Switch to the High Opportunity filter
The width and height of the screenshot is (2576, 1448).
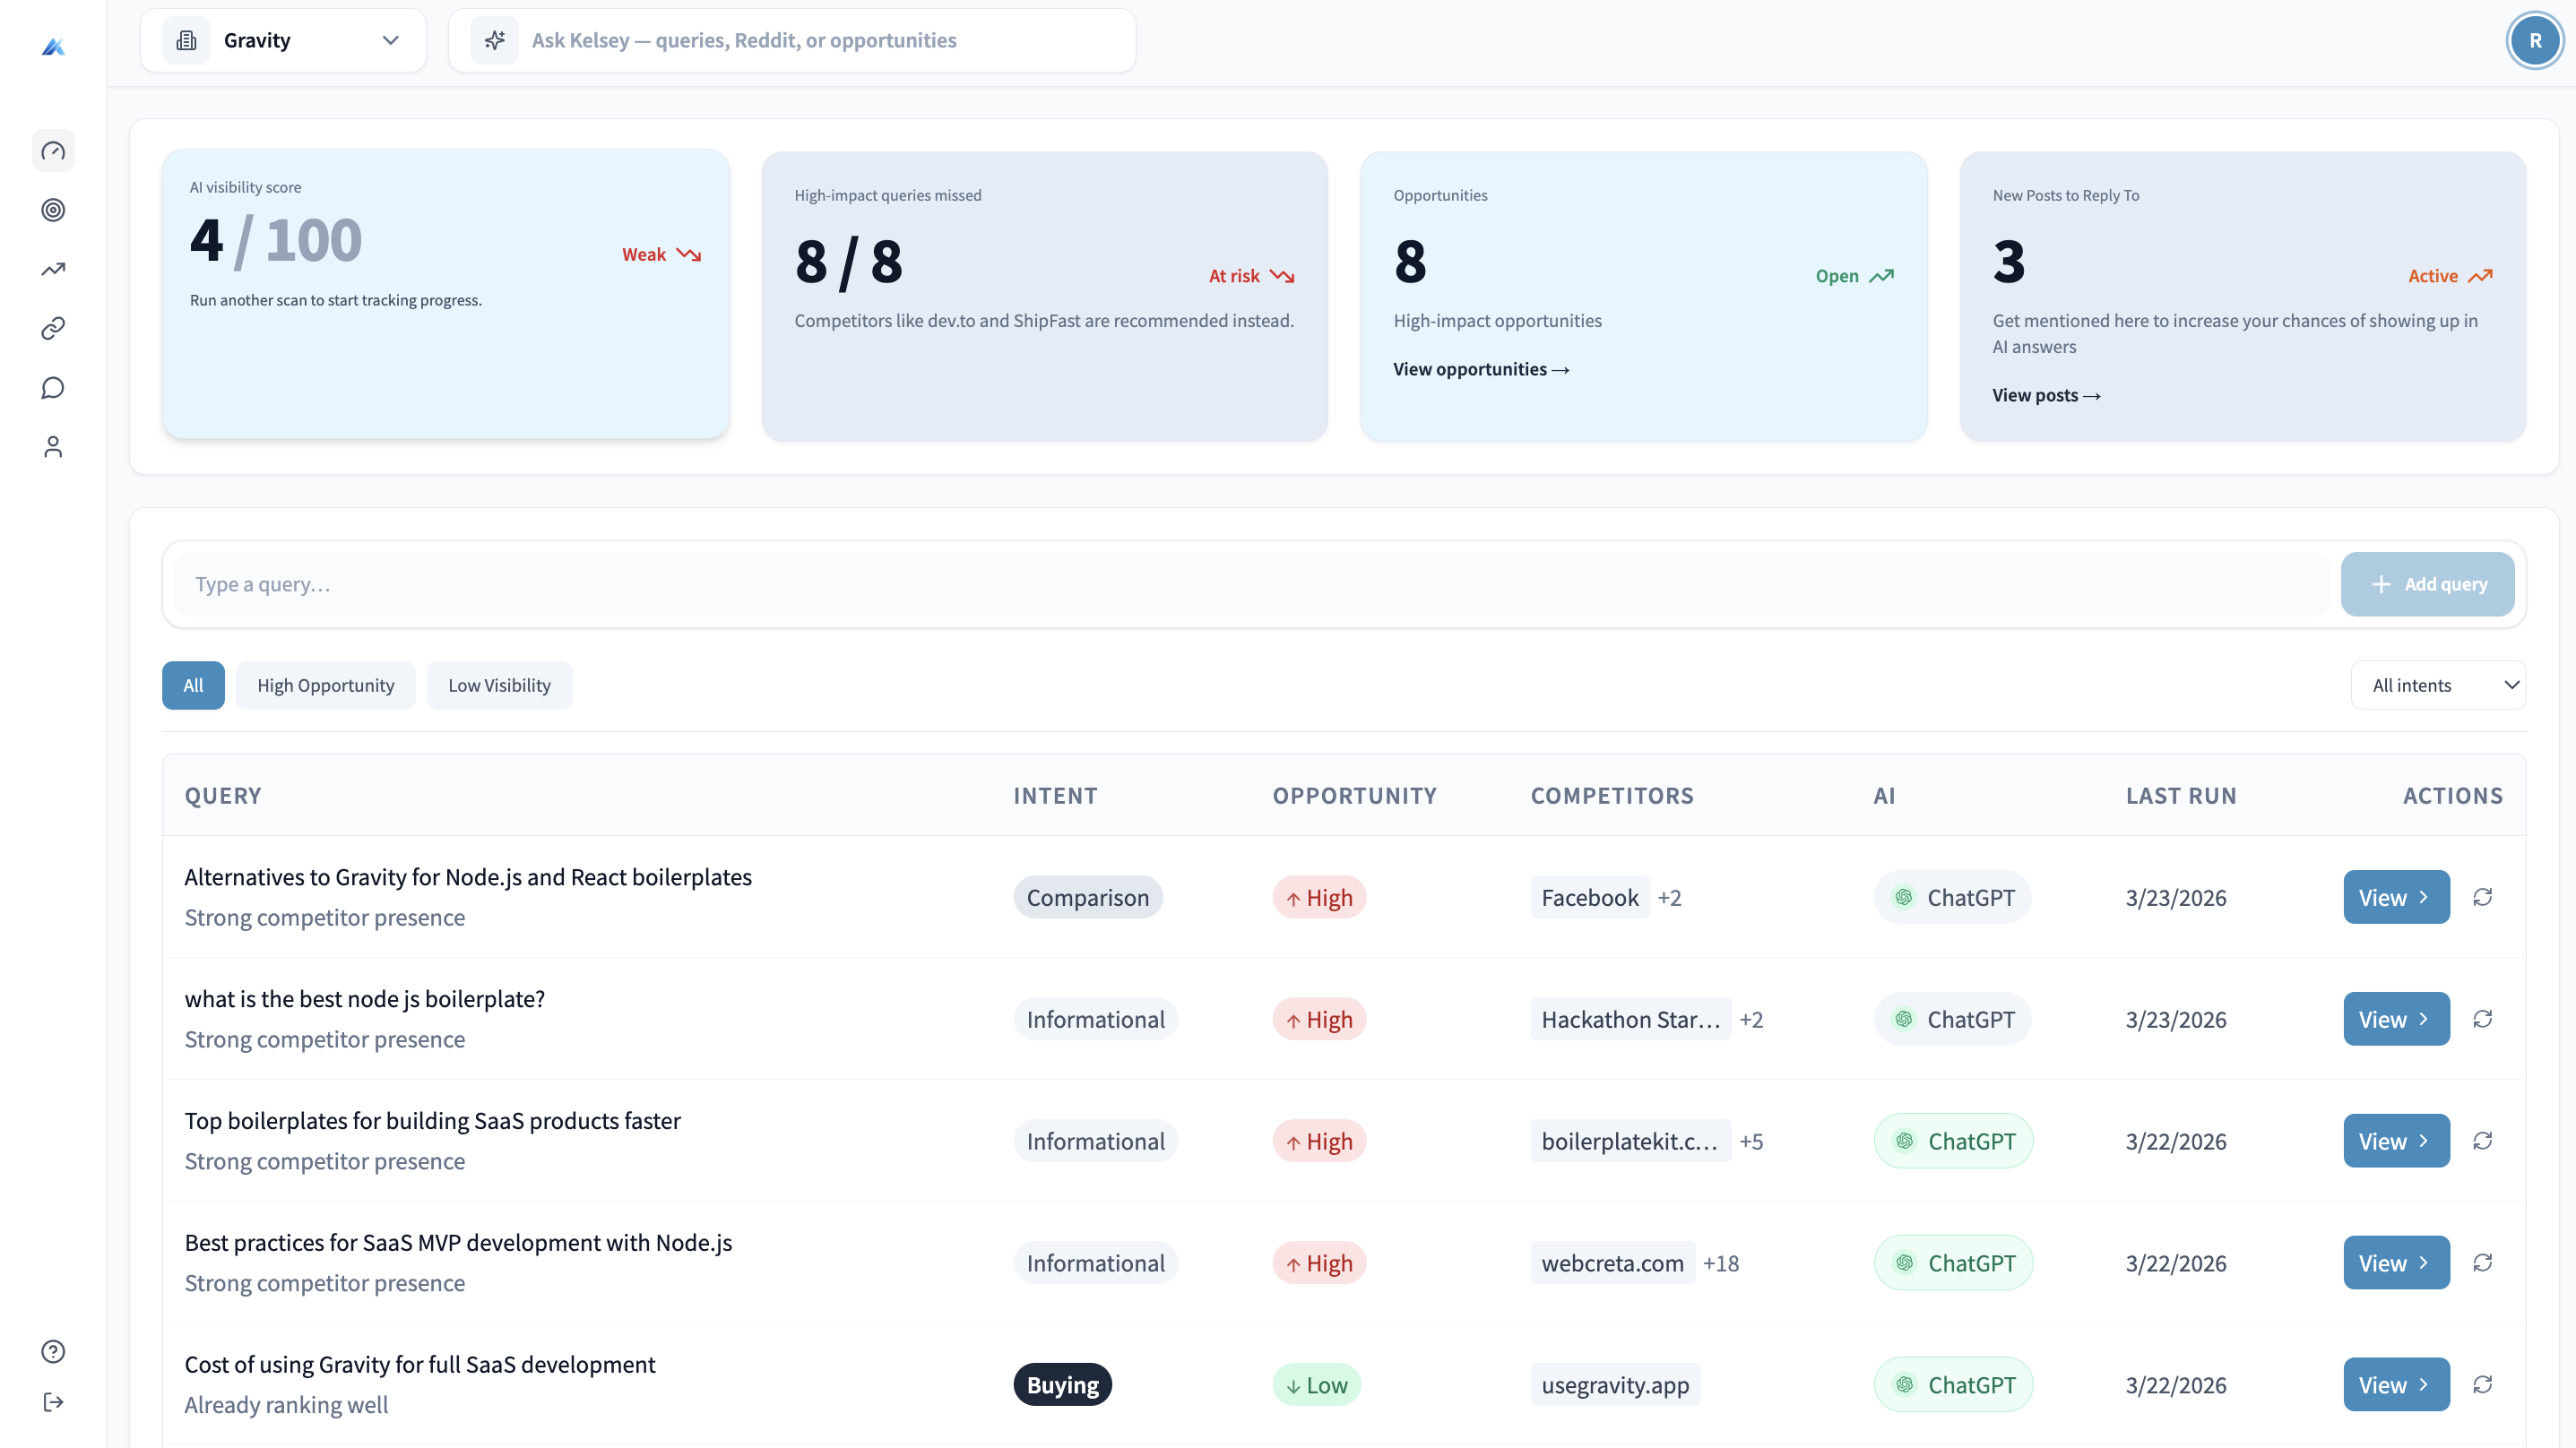(325, 685)
